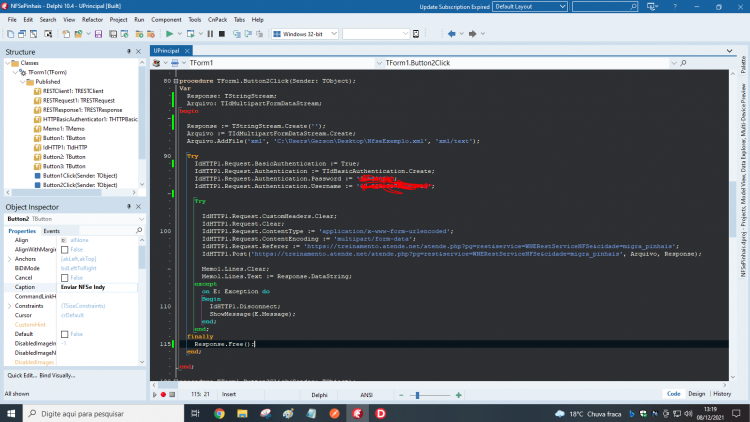Collapse the Classes tree node
Image resolution: width=750 pixels, height=422 pixels.
8,63
